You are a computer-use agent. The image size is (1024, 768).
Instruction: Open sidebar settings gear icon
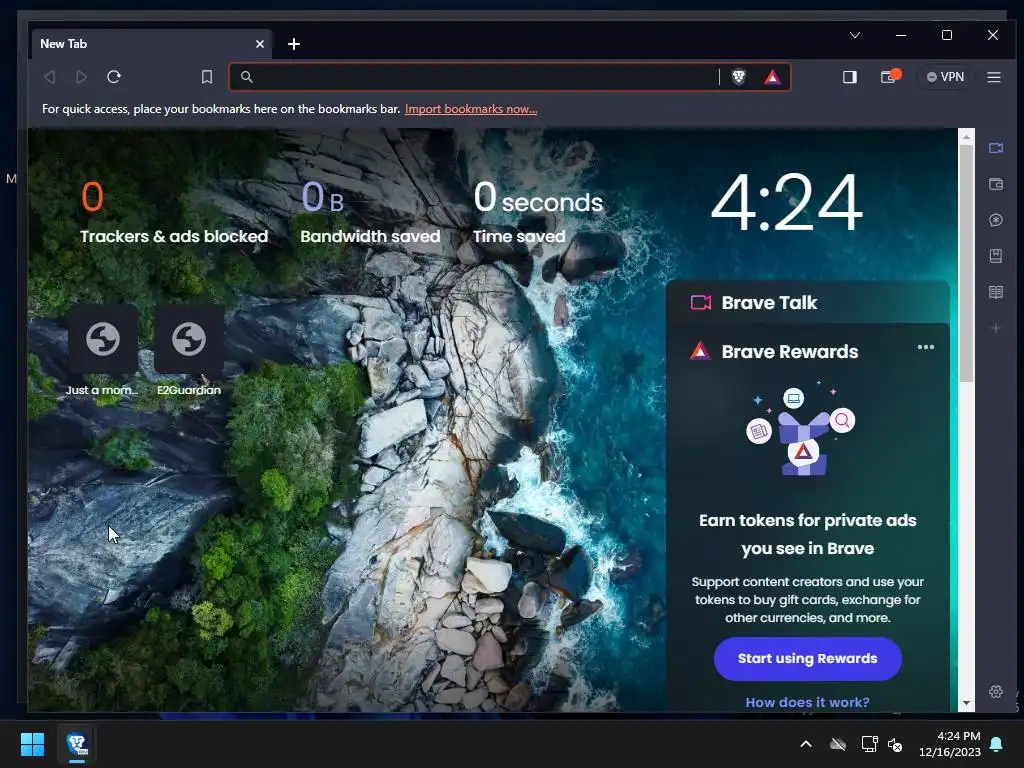(x=996, y=692)
